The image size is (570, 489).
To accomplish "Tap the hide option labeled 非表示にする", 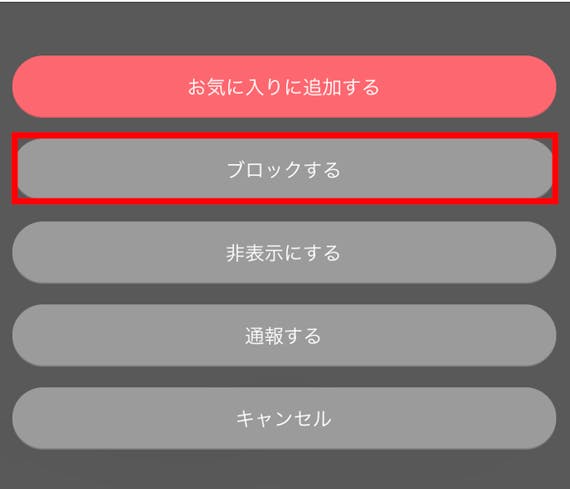I will [284, 252].
